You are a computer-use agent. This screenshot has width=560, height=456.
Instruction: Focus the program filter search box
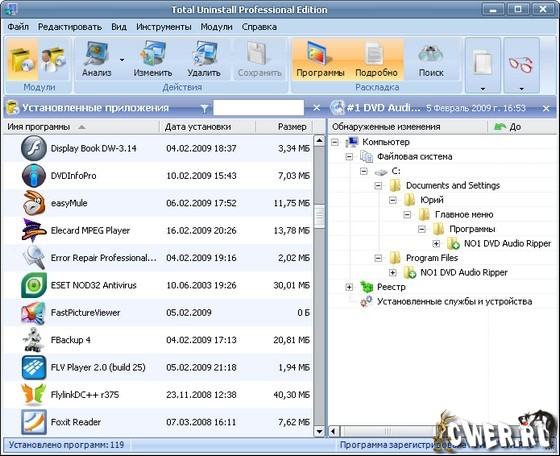click(258, 107)
